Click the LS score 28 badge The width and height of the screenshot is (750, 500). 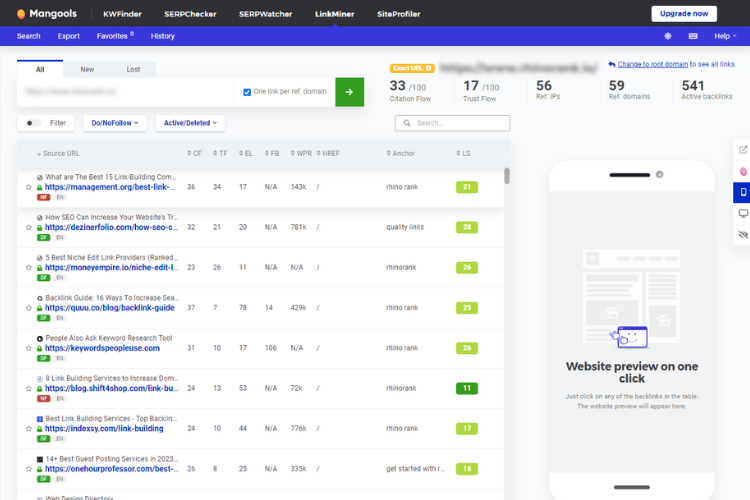pyautogui.click(x=467, y=227)
